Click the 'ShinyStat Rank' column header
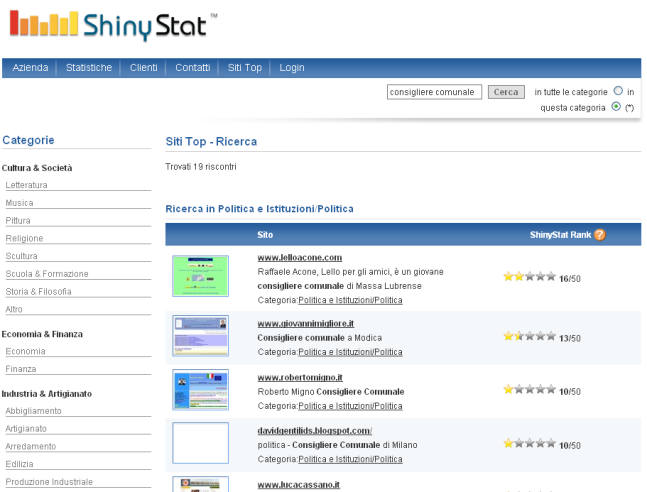 pos(560,235)
